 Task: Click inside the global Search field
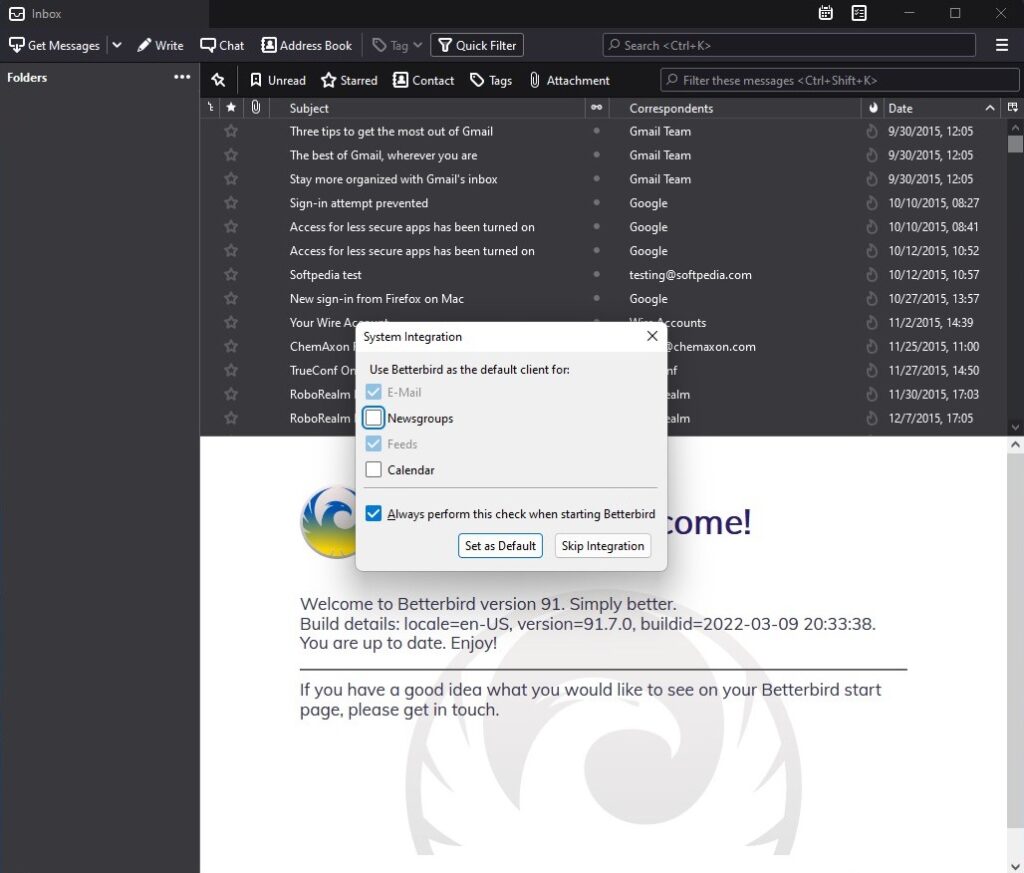point(789,45)
